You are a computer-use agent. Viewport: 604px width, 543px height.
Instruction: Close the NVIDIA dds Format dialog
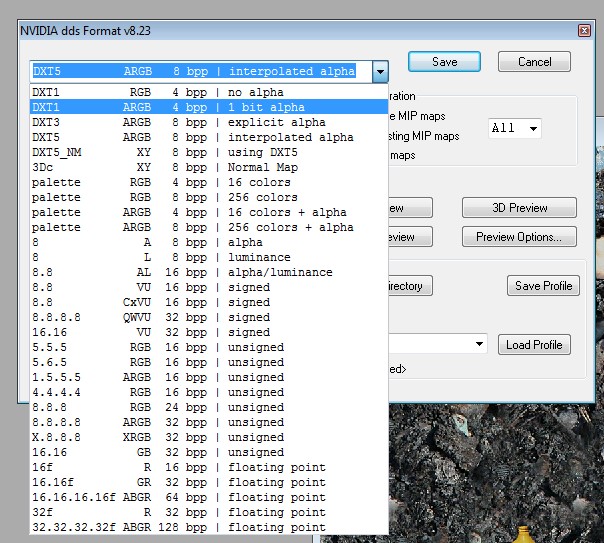click(584, 30)
